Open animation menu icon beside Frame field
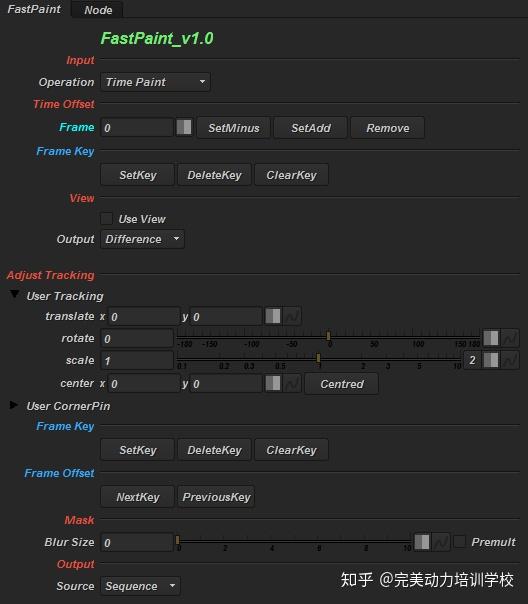Image resolution: width=528 pixels, height=604 pixels. 184,127
